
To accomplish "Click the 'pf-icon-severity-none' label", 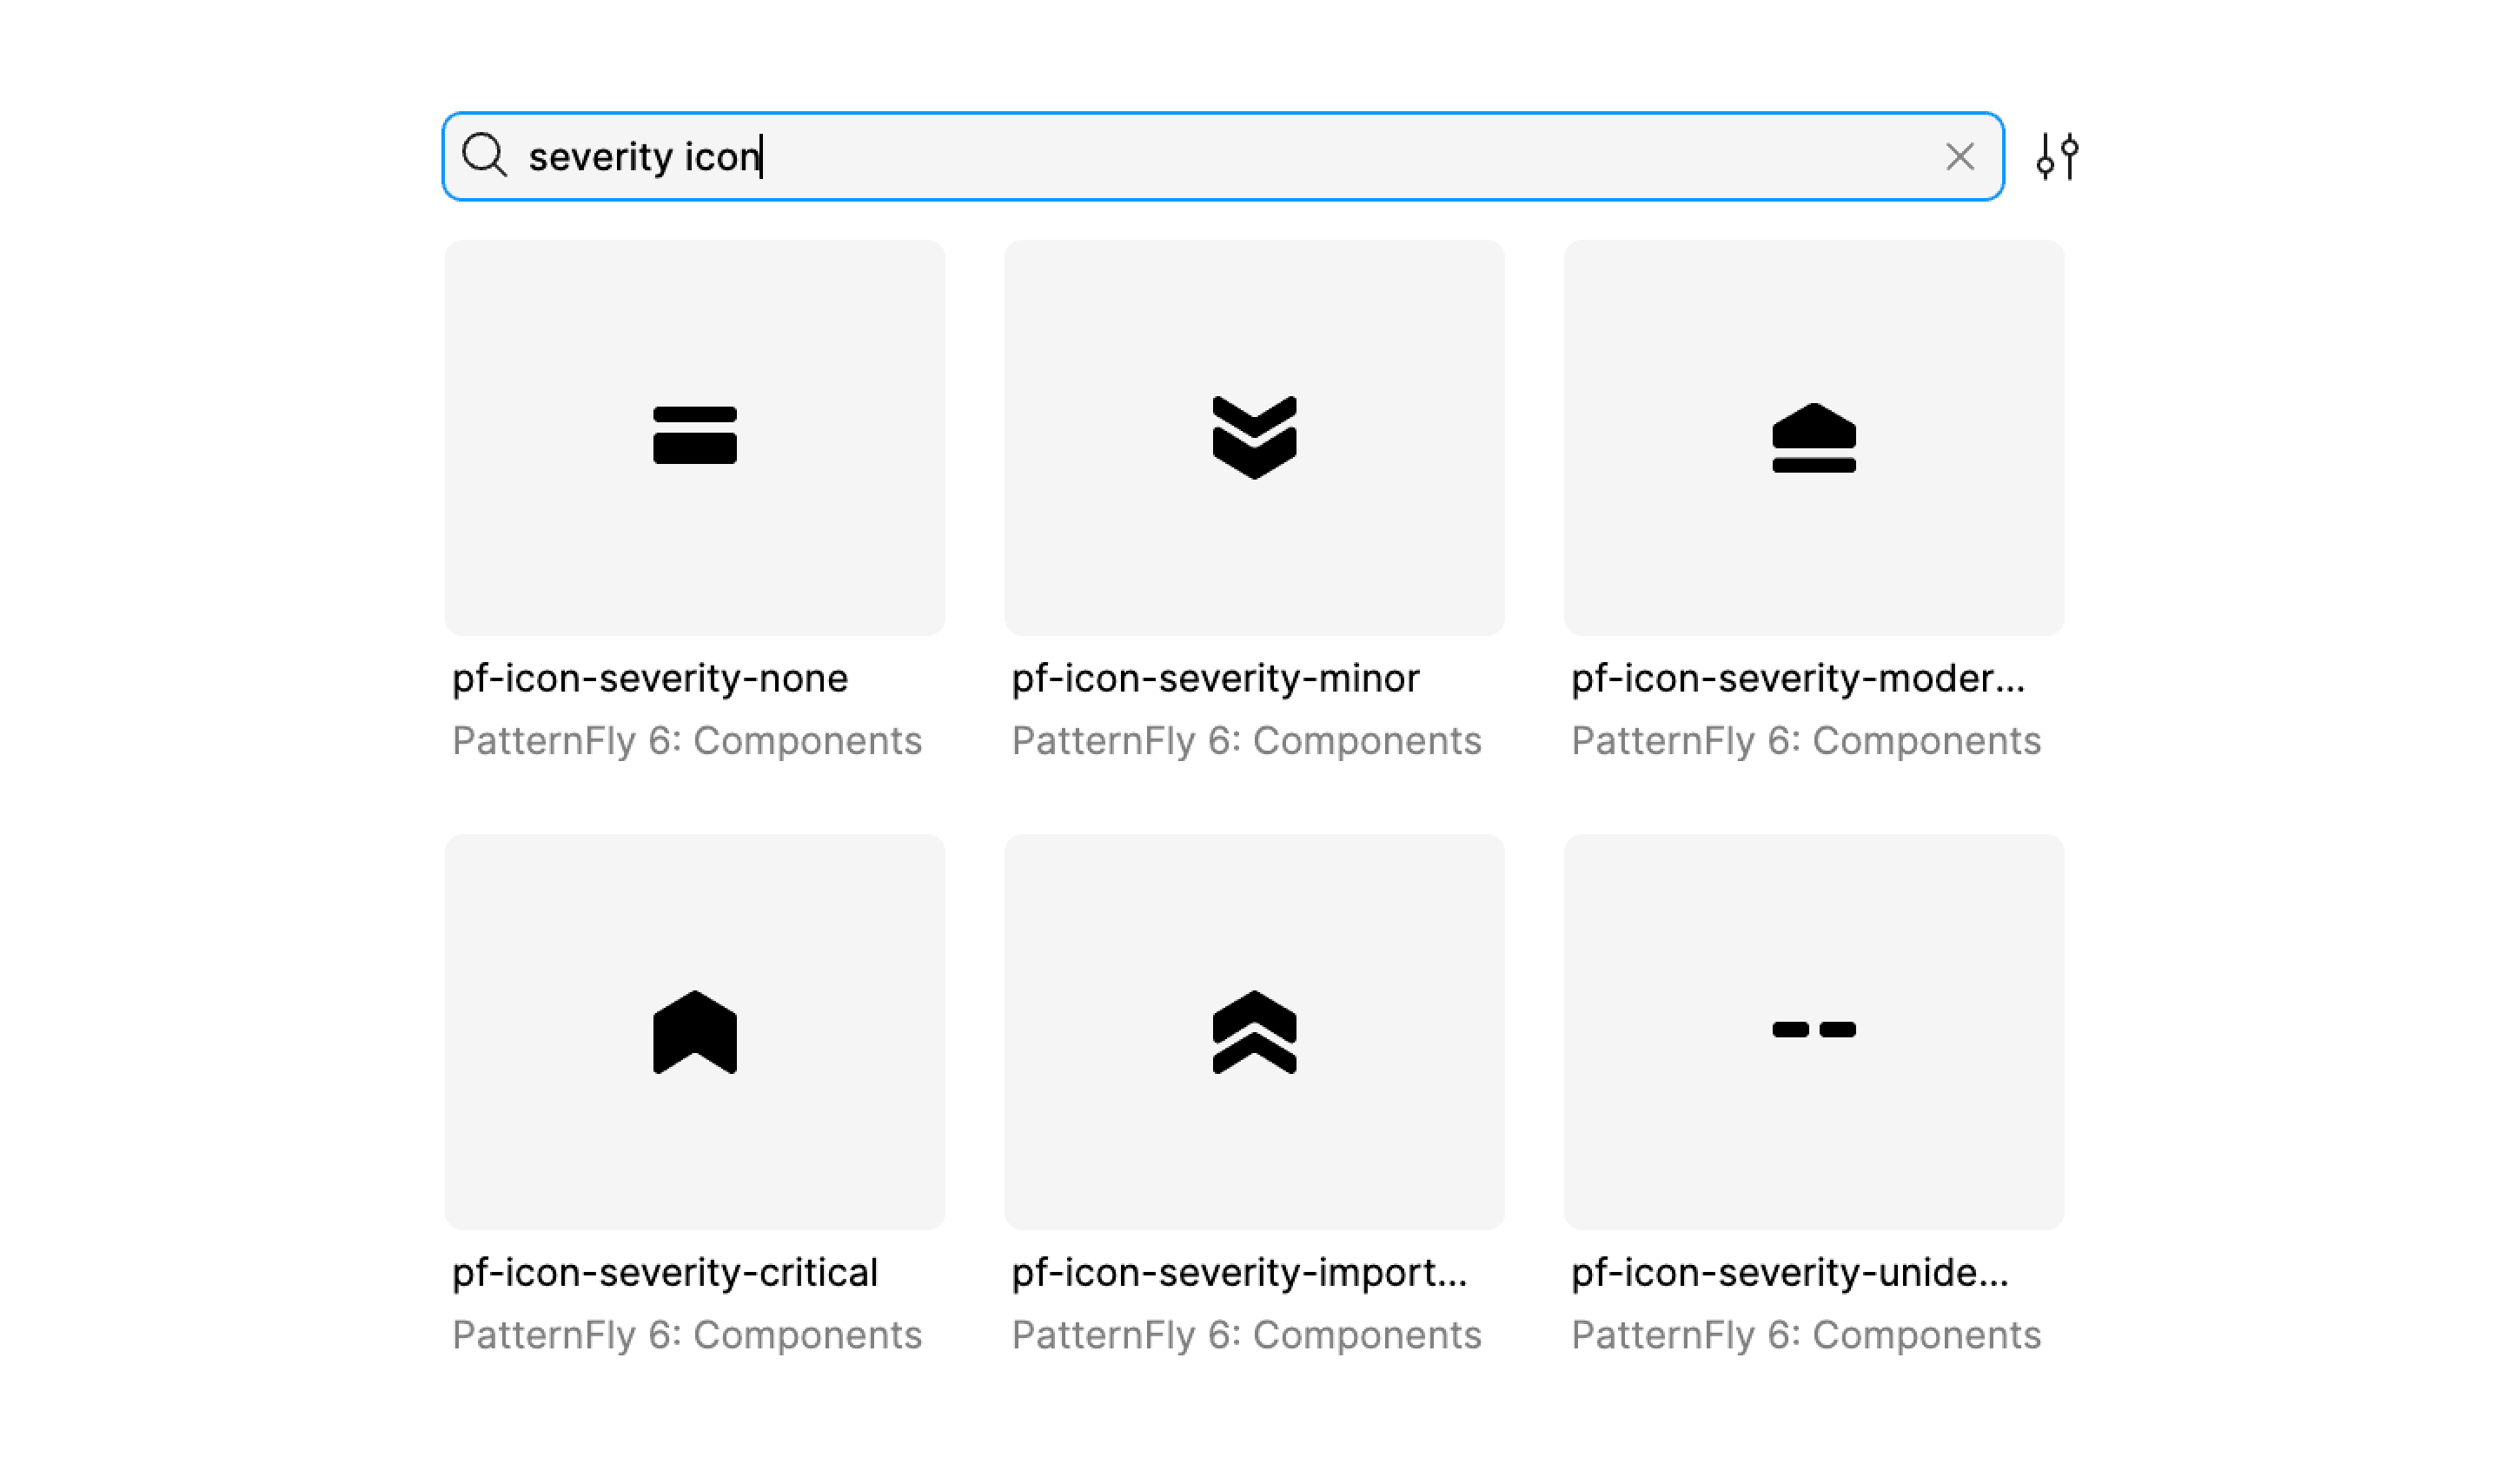I will click(x=650, y=679).
